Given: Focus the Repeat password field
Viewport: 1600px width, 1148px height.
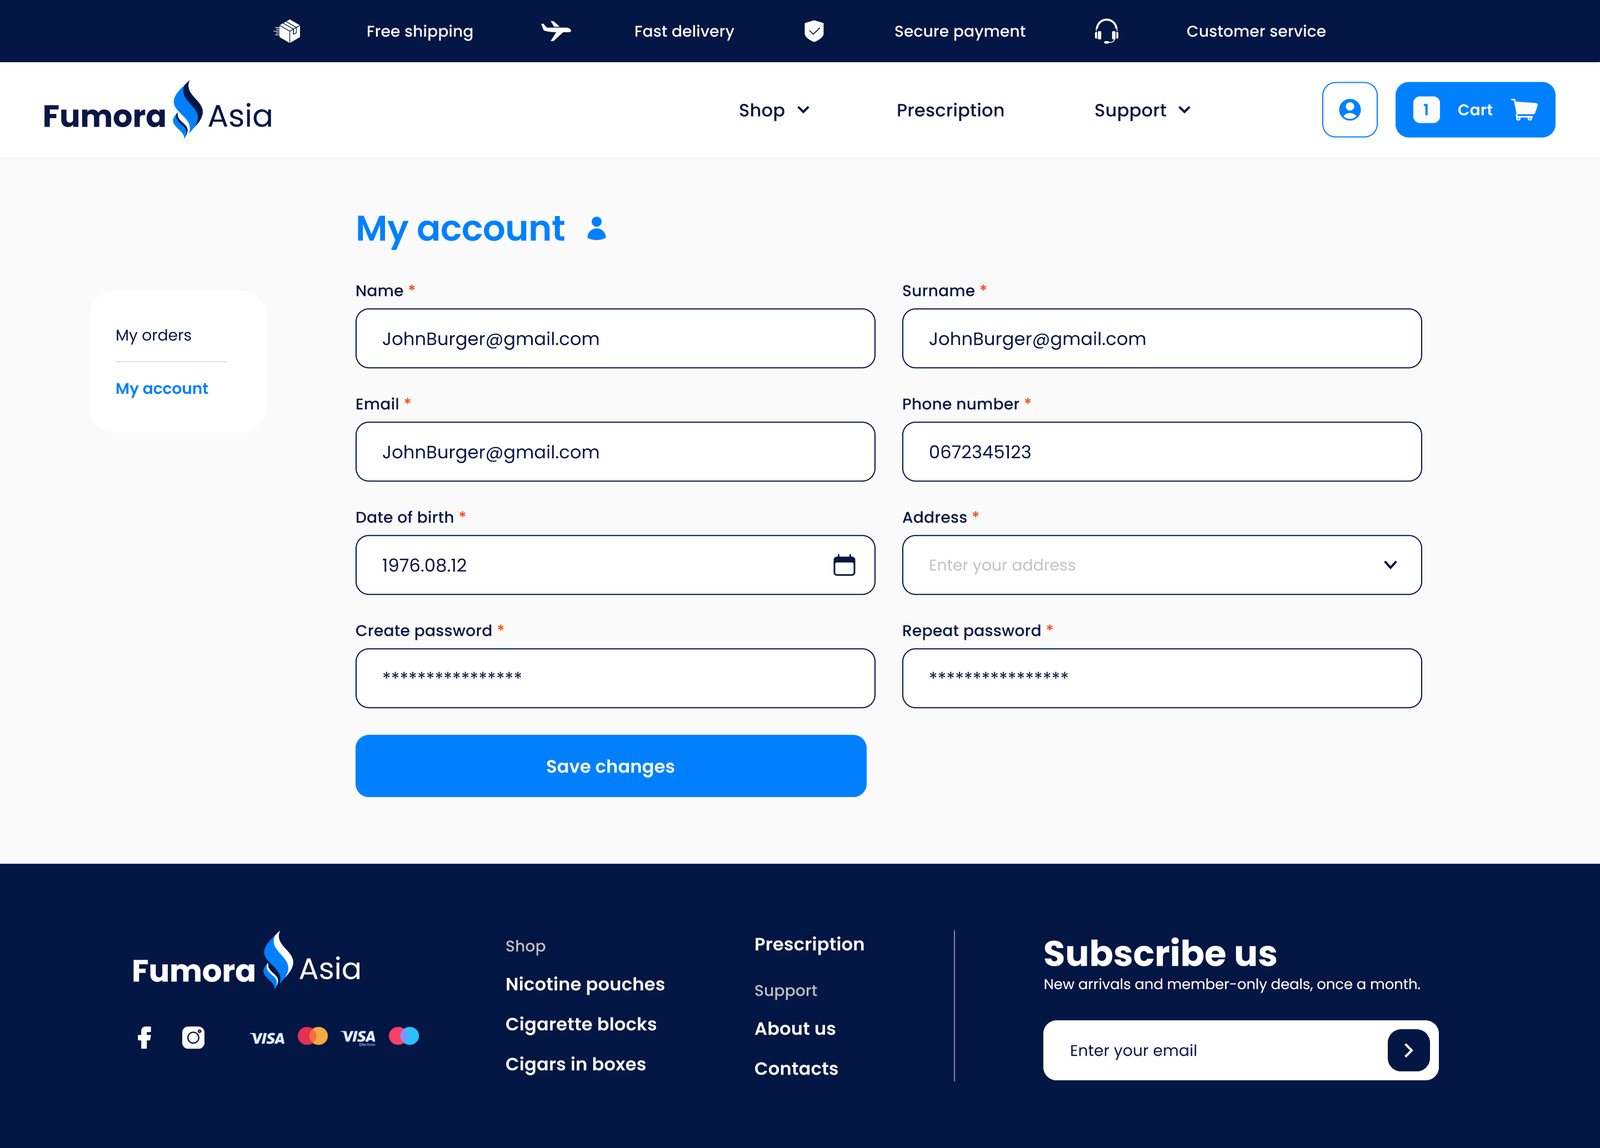Looking at the screenshot, I should point(1162,678).
